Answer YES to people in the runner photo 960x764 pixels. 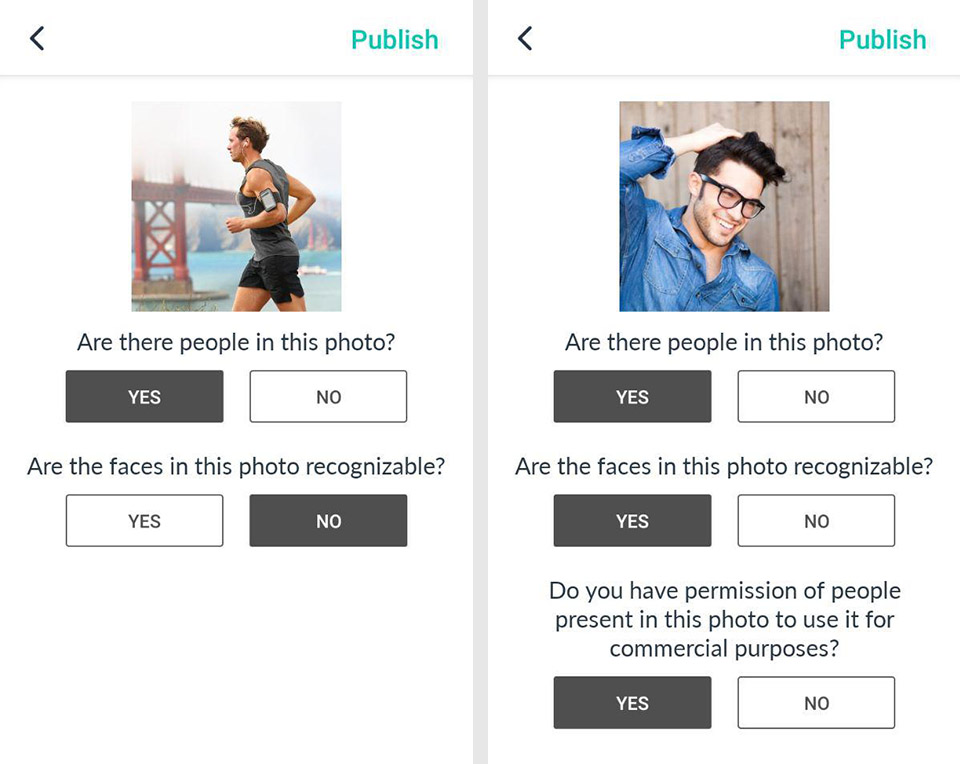144,397
